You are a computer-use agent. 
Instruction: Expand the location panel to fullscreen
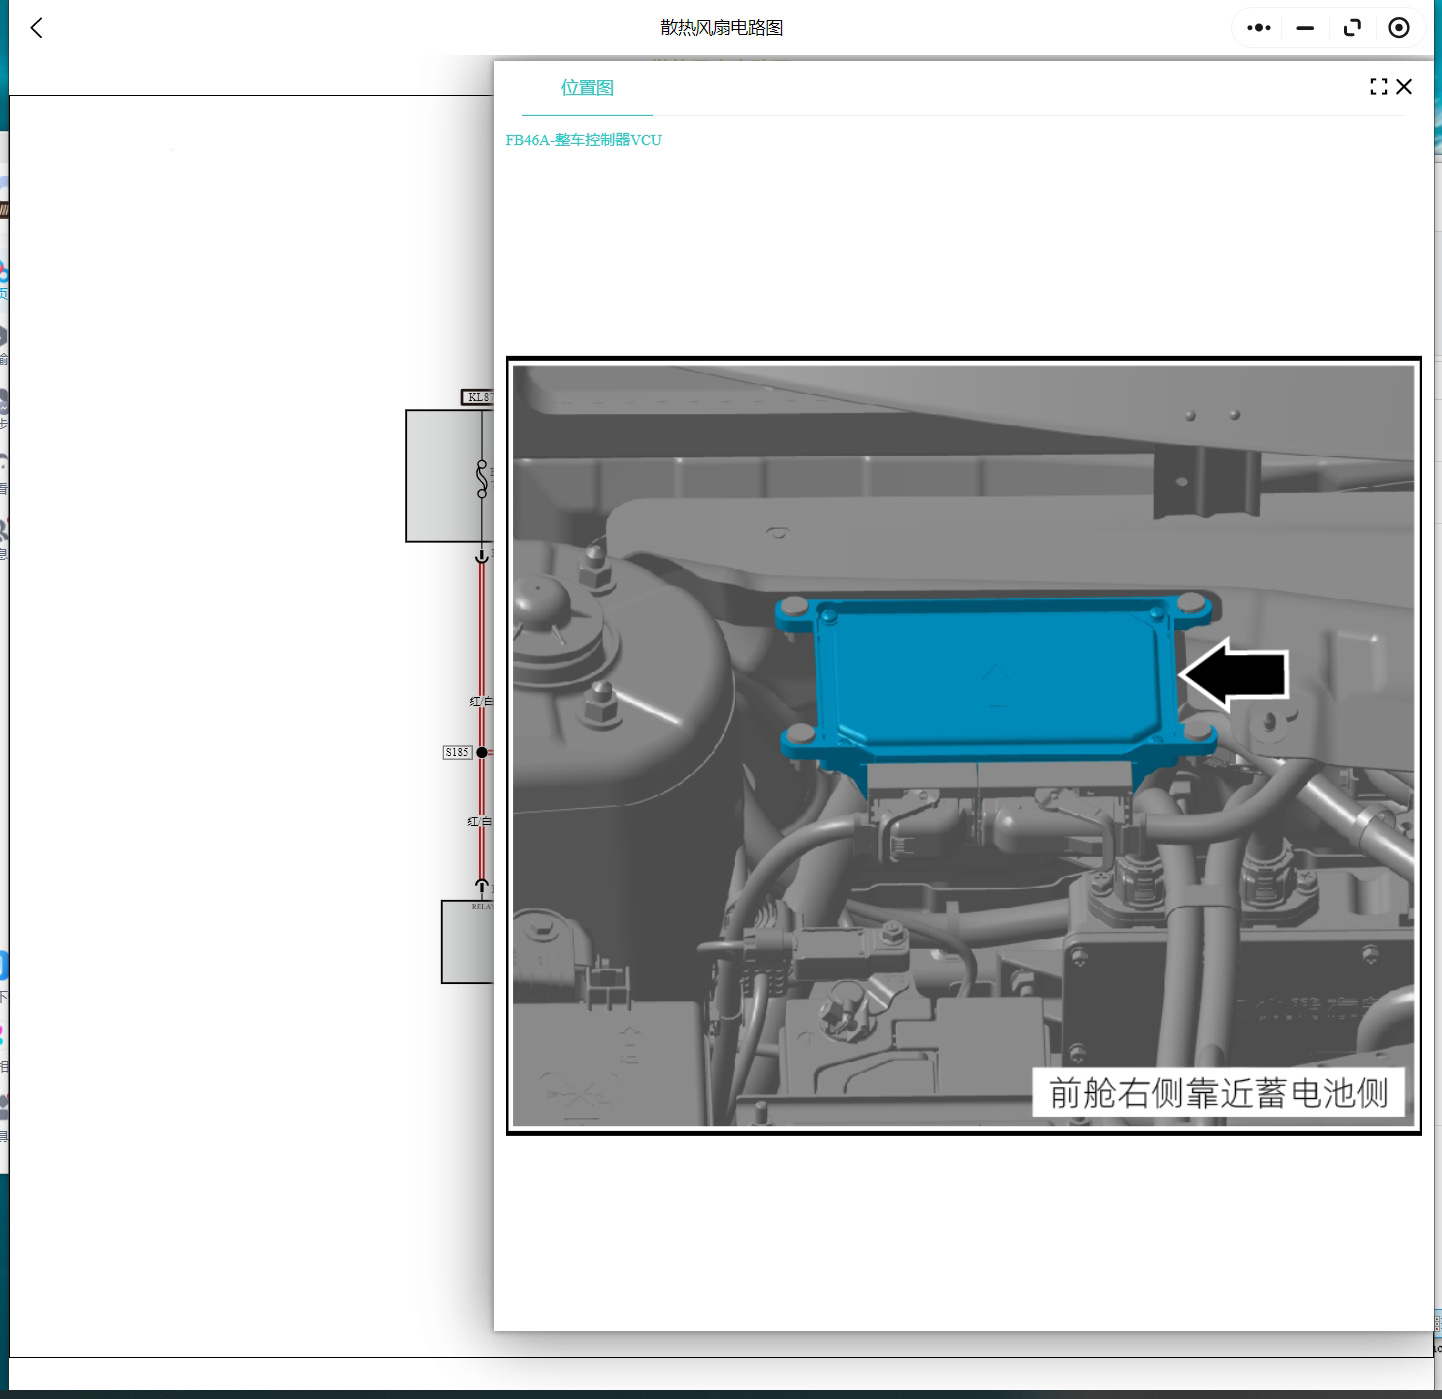pyautogui.click(x=1378, y=87)
